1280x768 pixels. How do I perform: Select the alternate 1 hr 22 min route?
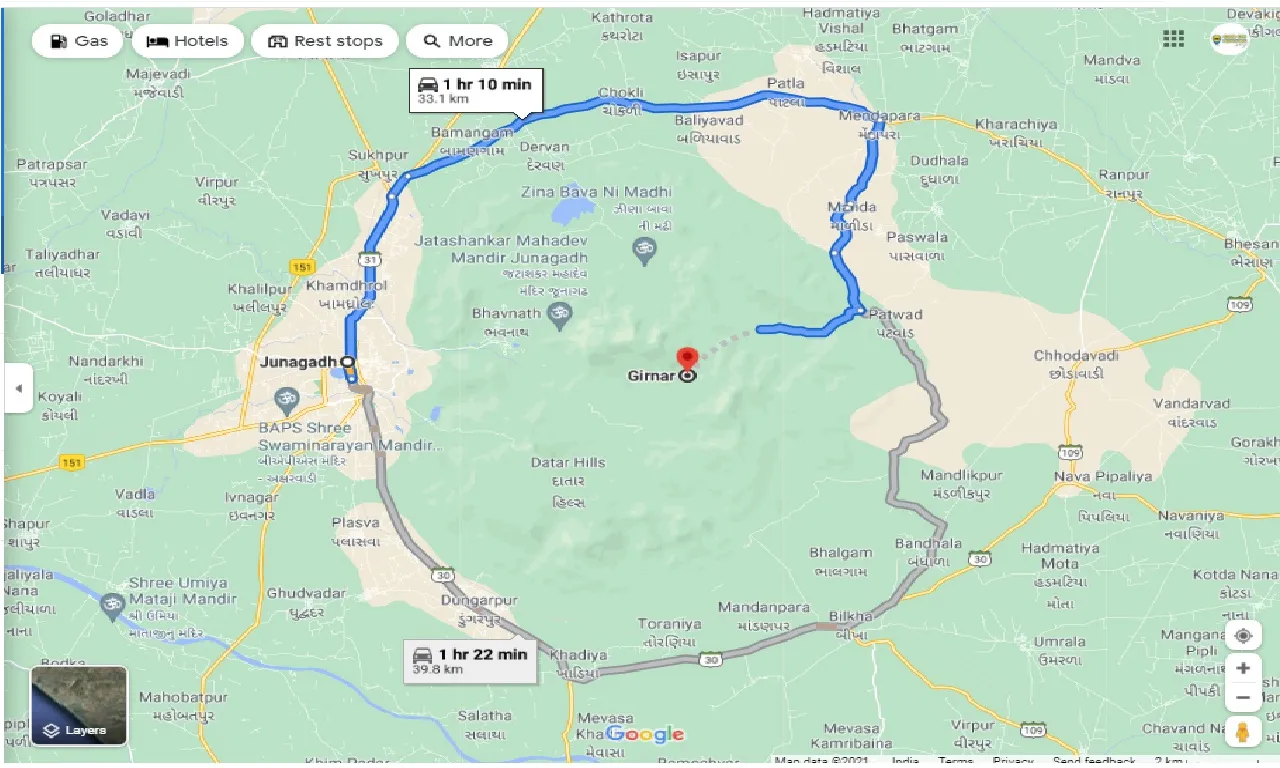(470, 660)
